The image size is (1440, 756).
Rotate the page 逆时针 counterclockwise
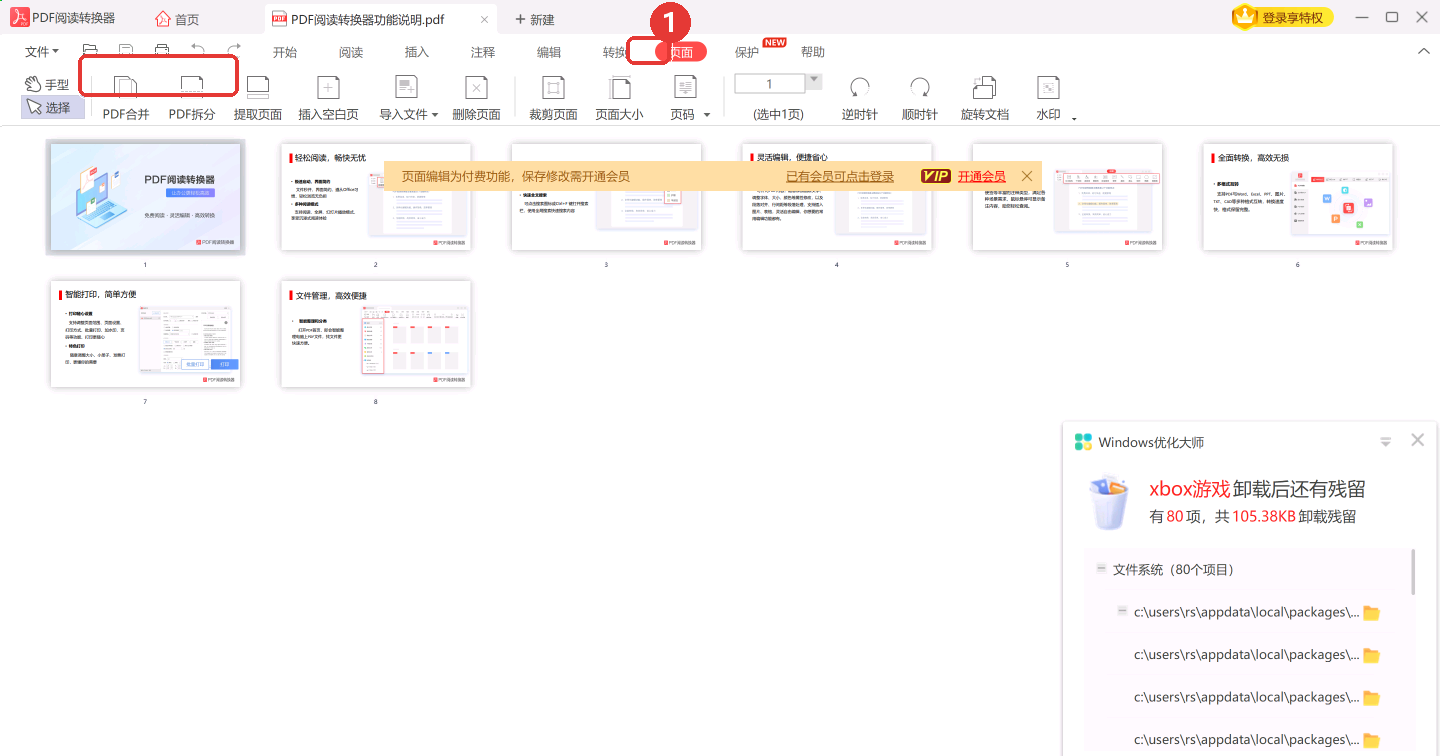click(860, 99)
